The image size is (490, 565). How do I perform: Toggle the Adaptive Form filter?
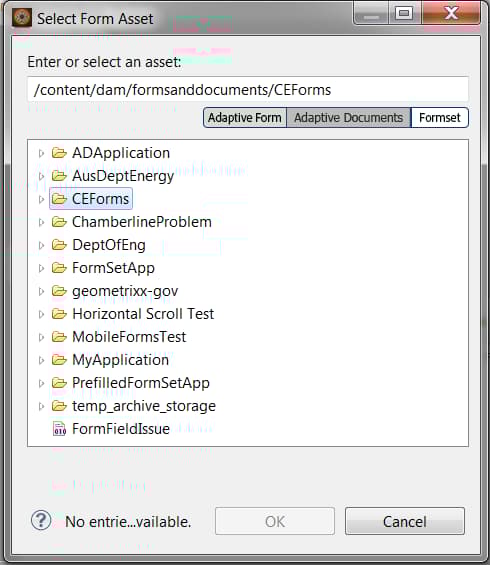245,118
